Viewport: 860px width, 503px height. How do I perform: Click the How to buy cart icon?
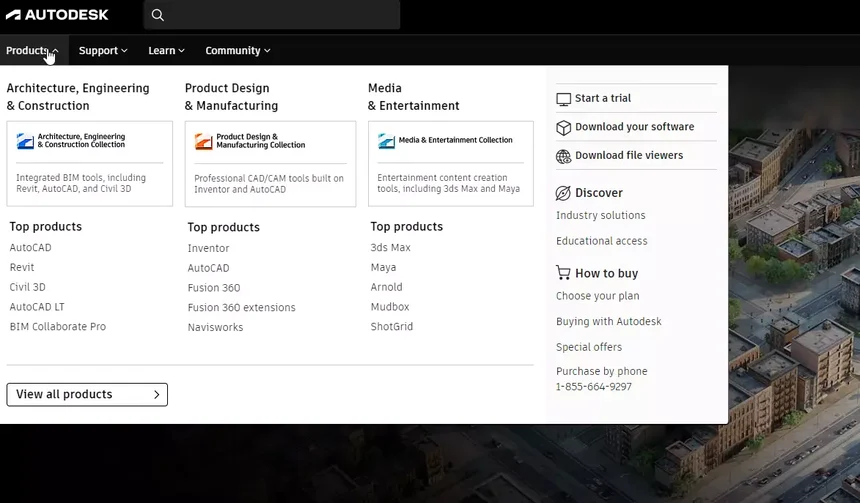pos(563,273)
